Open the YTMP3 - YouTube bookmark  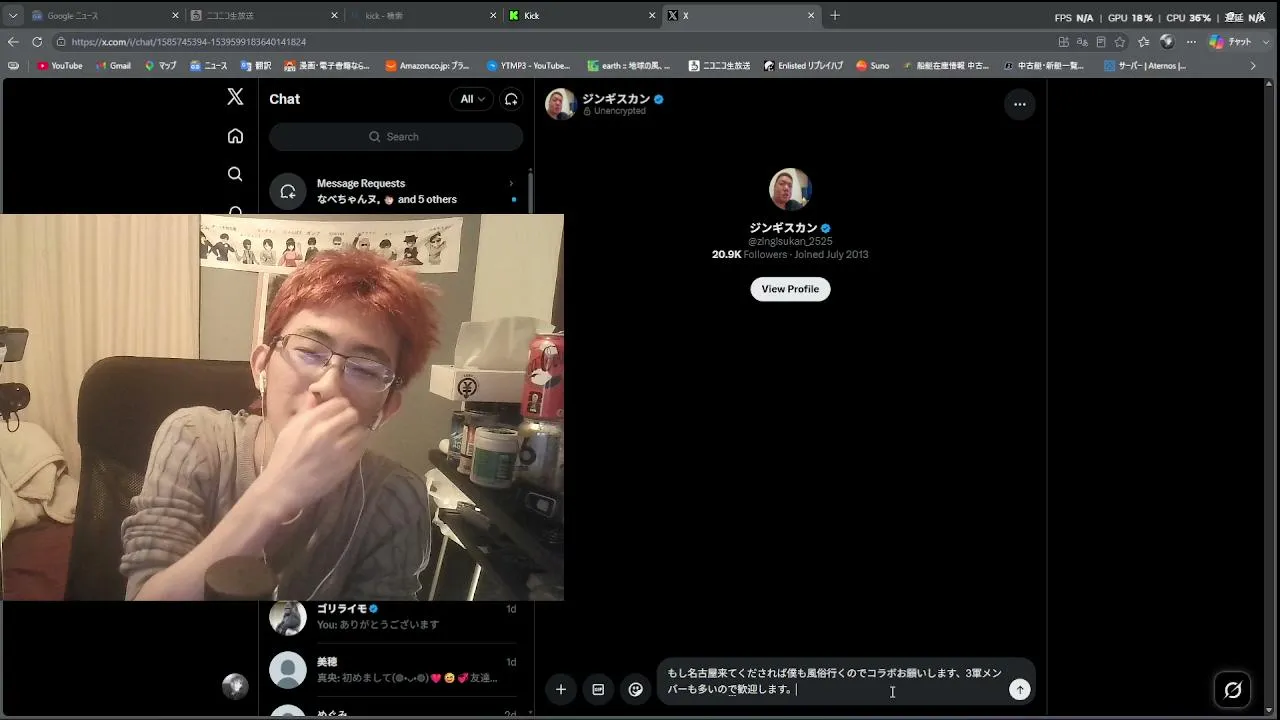click(x=528, y=66)
